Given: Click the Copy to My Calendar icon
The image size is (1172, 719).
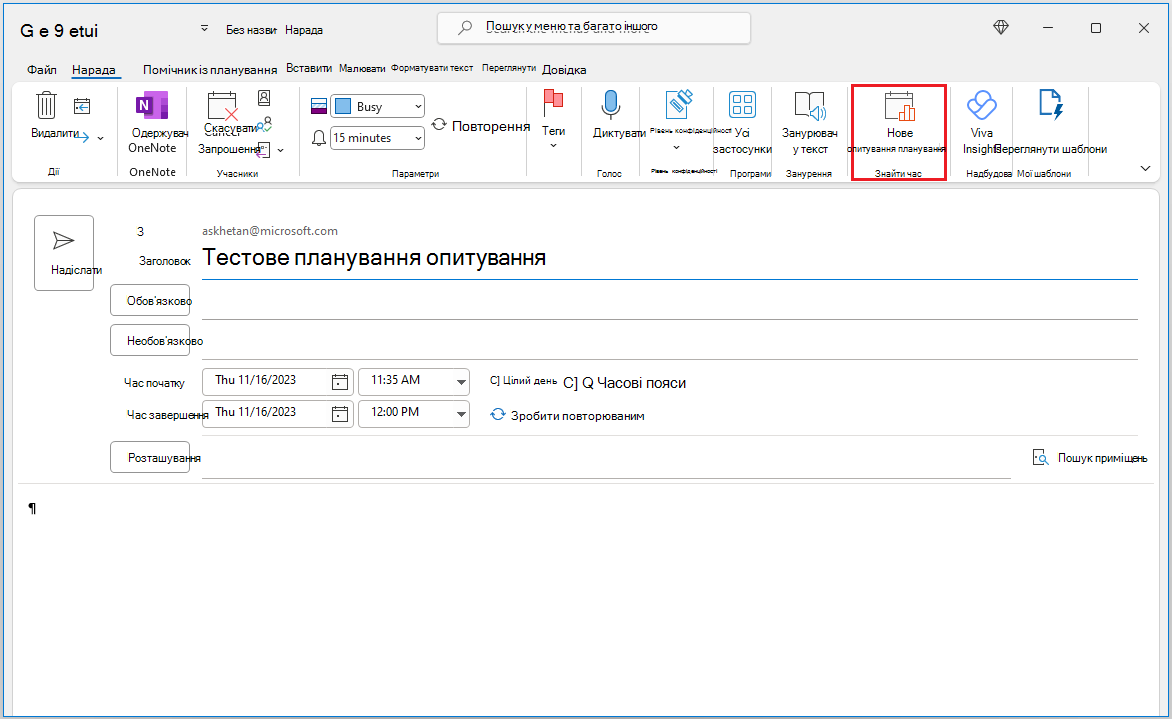Looking at the screenshot, I should tap(82, 107).
